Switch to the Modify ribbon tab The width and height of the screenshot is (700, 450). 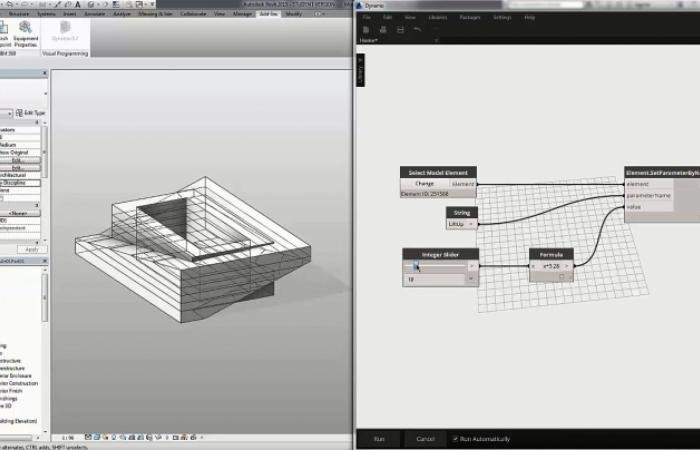coord(294,14)
